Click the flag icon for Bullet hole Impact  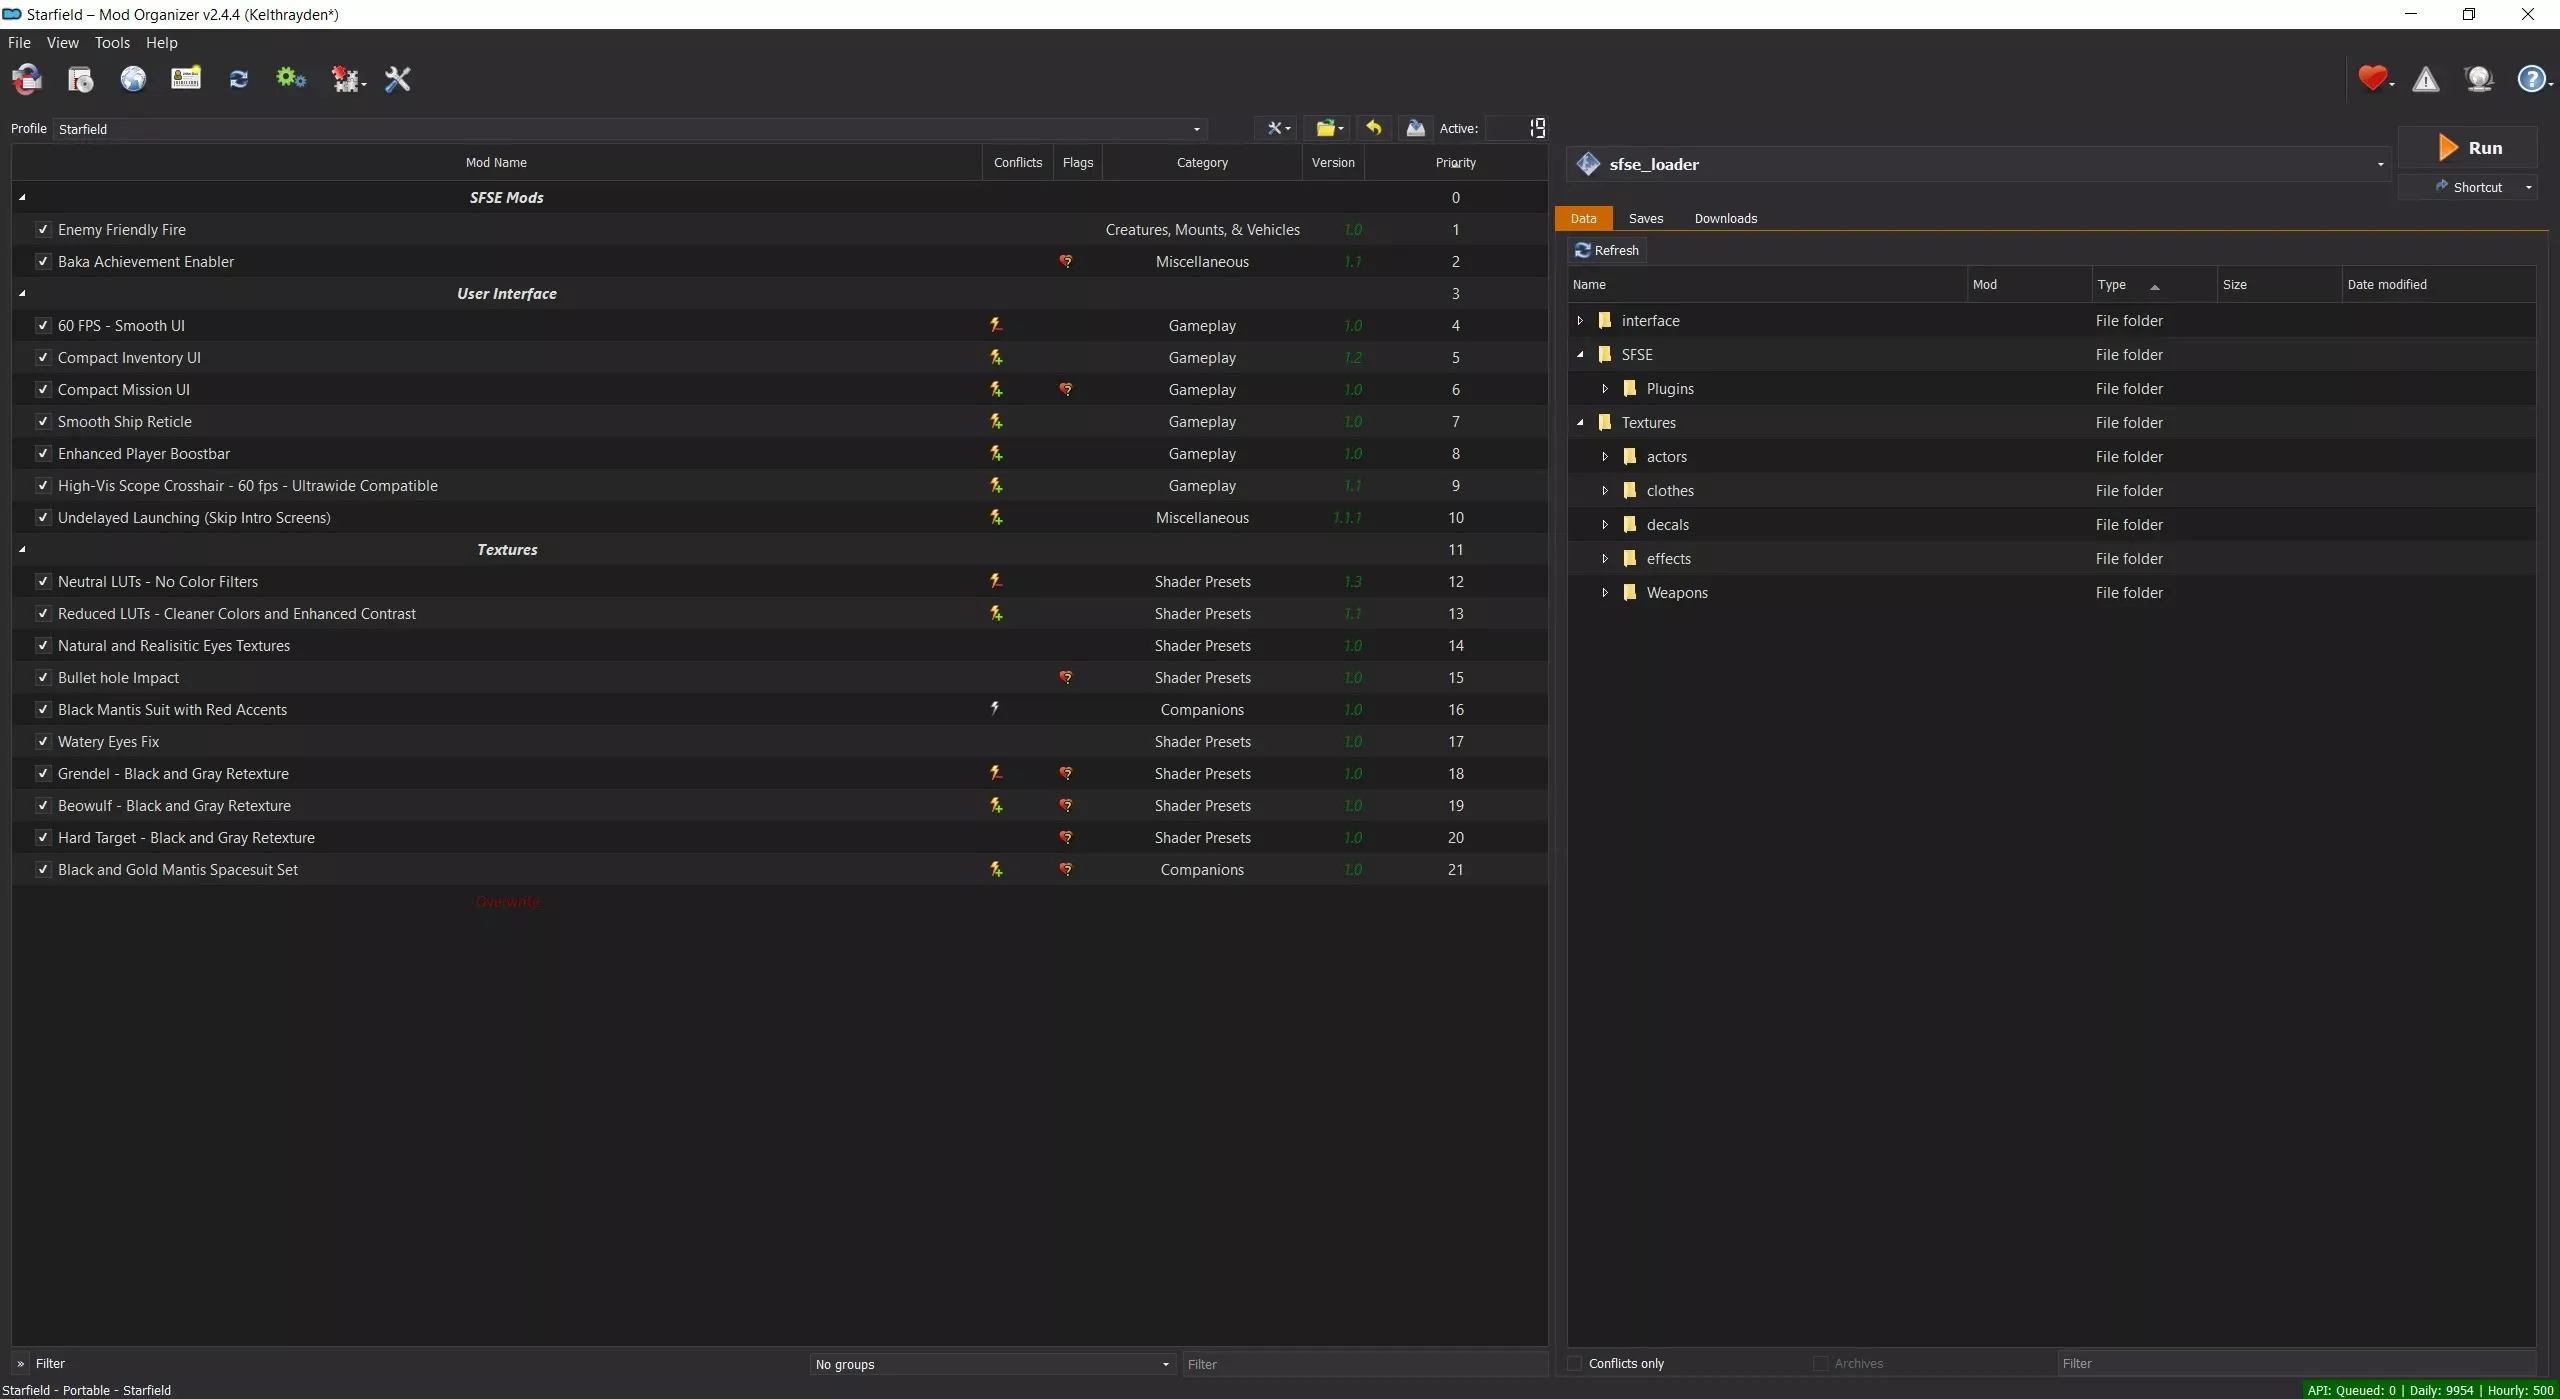coord(1066,677)
